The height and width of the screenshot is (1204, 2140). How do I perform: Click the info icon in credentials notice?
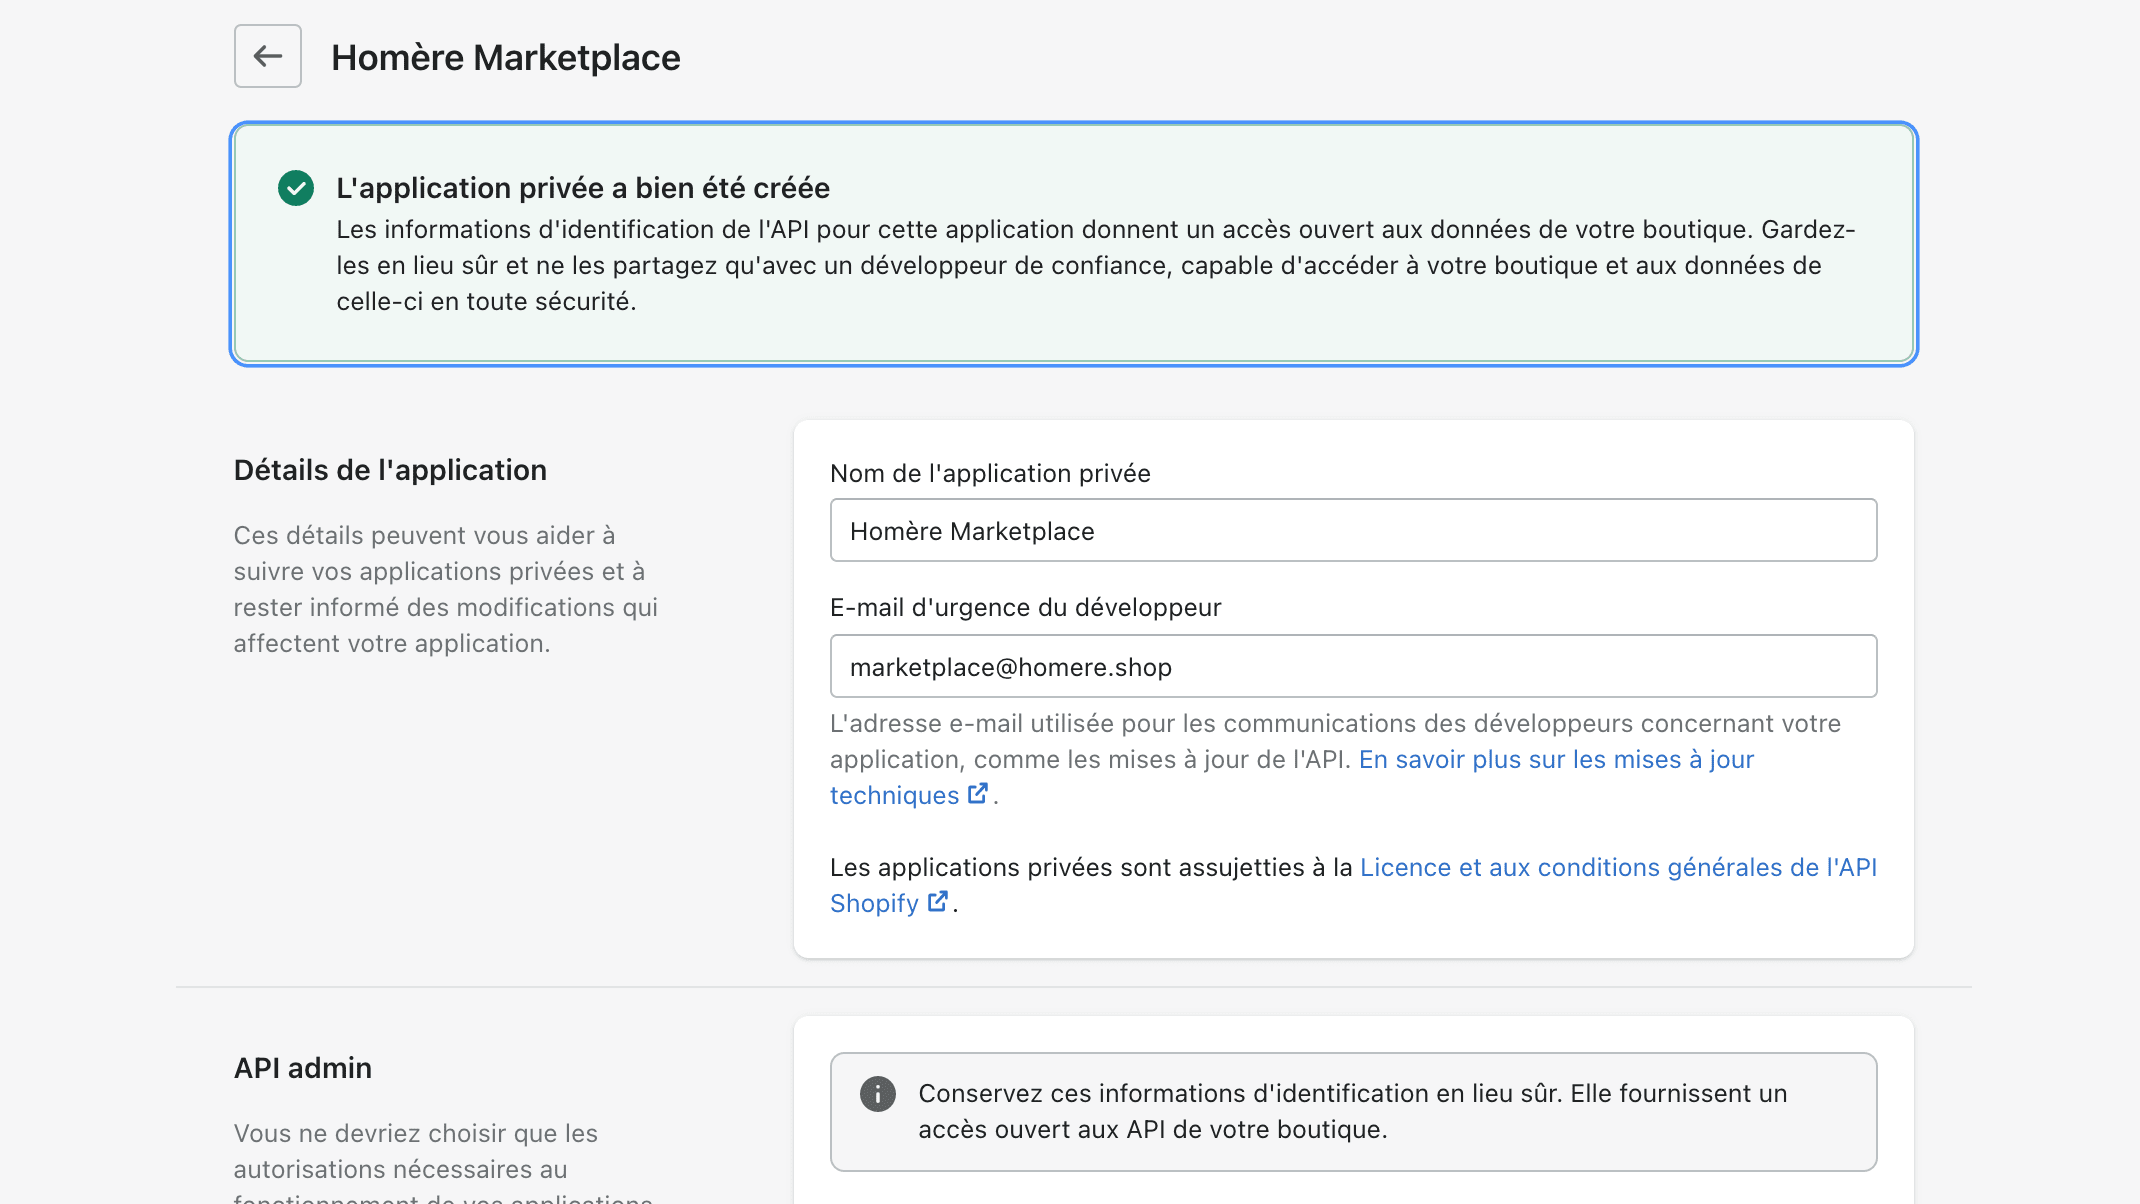click(878, 1094)
